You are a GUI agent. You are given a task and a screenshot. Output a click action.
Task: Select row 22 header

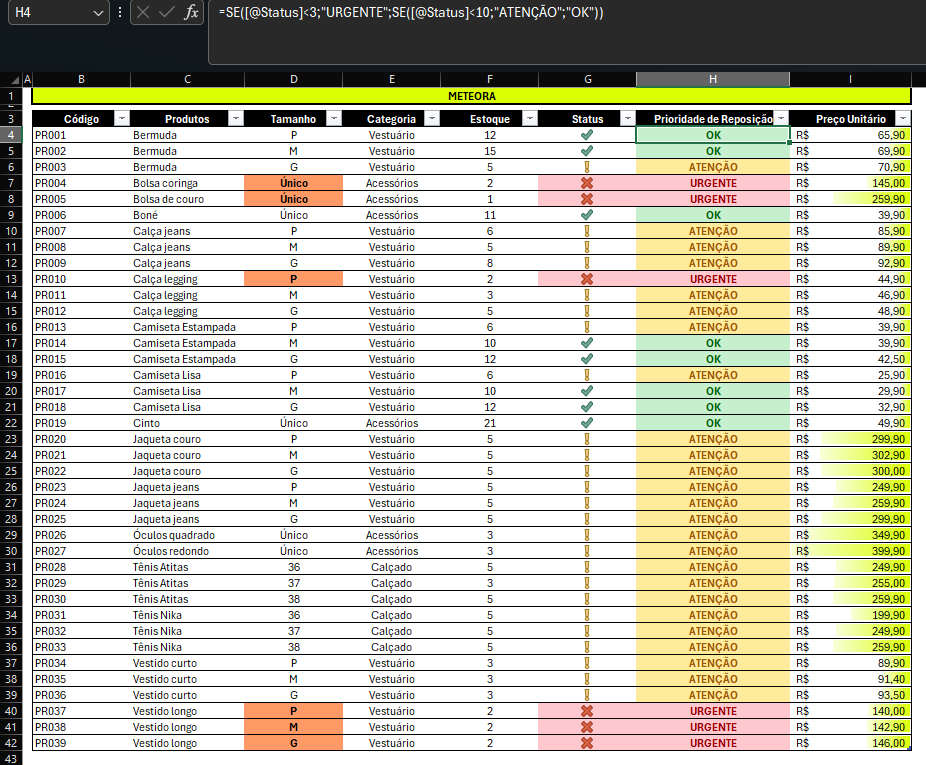pos(11,423)
